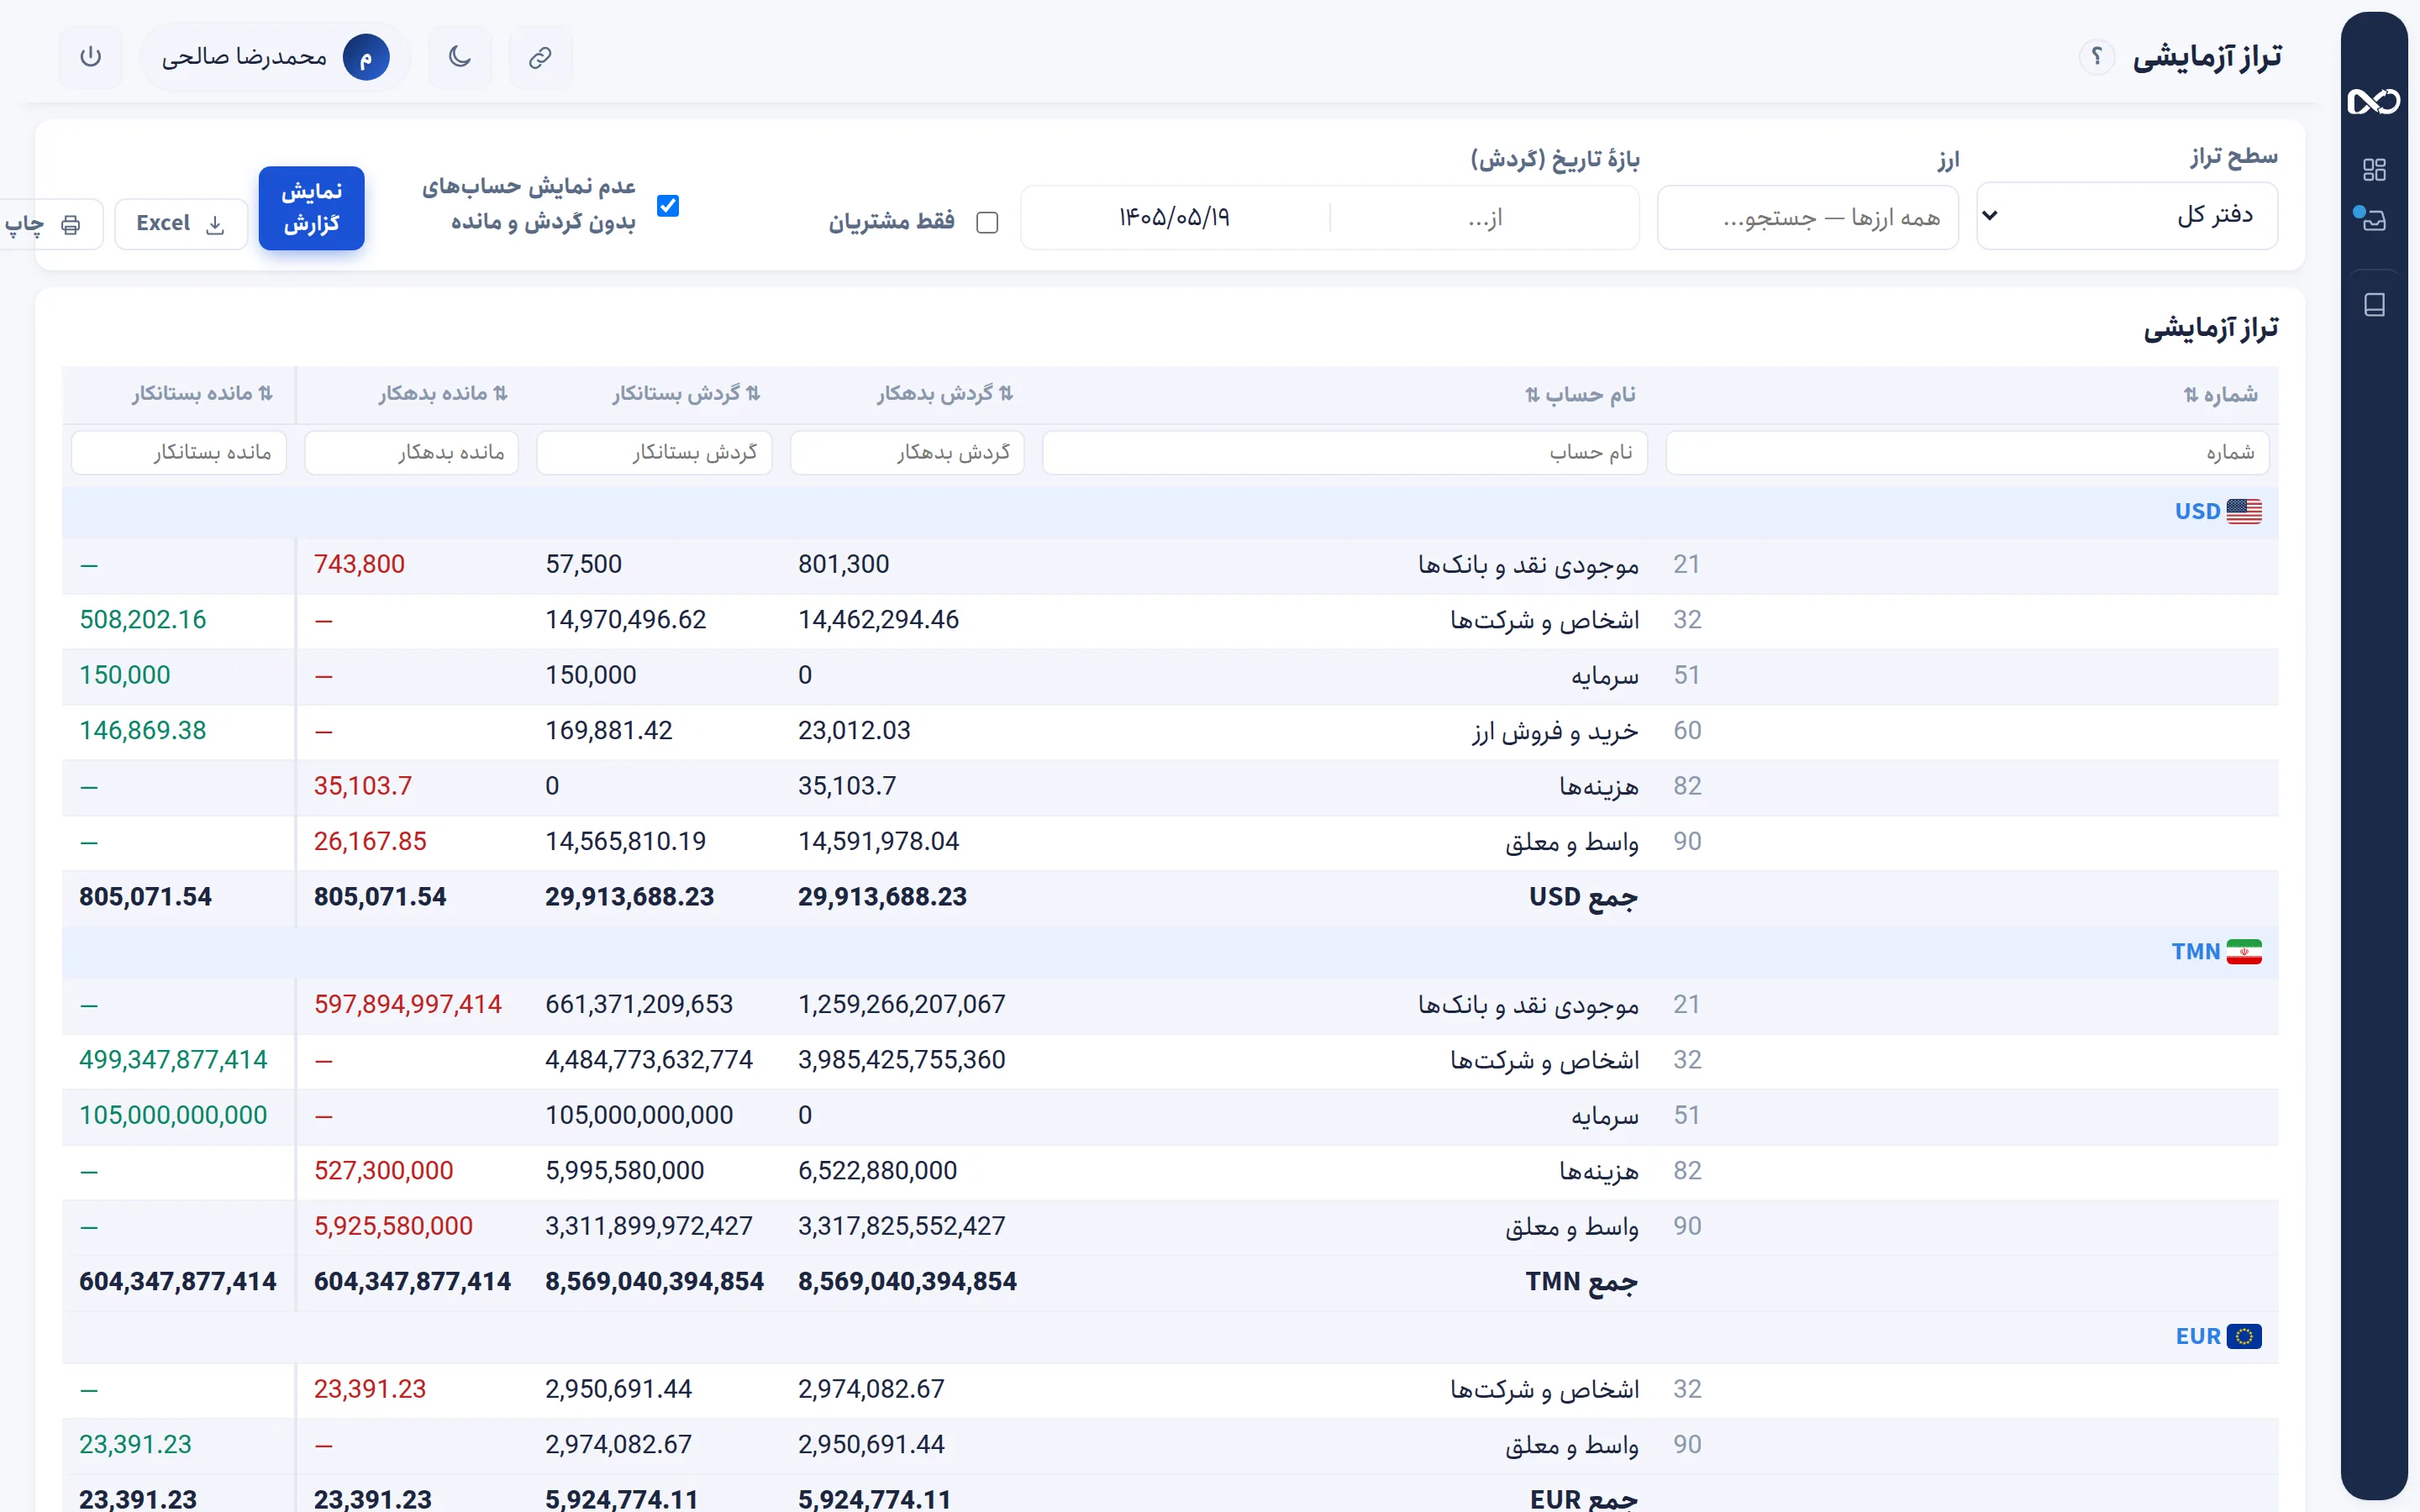Click the EUR group label
This screenshot has height=1512, width=2420.
click(2197, 1336)
